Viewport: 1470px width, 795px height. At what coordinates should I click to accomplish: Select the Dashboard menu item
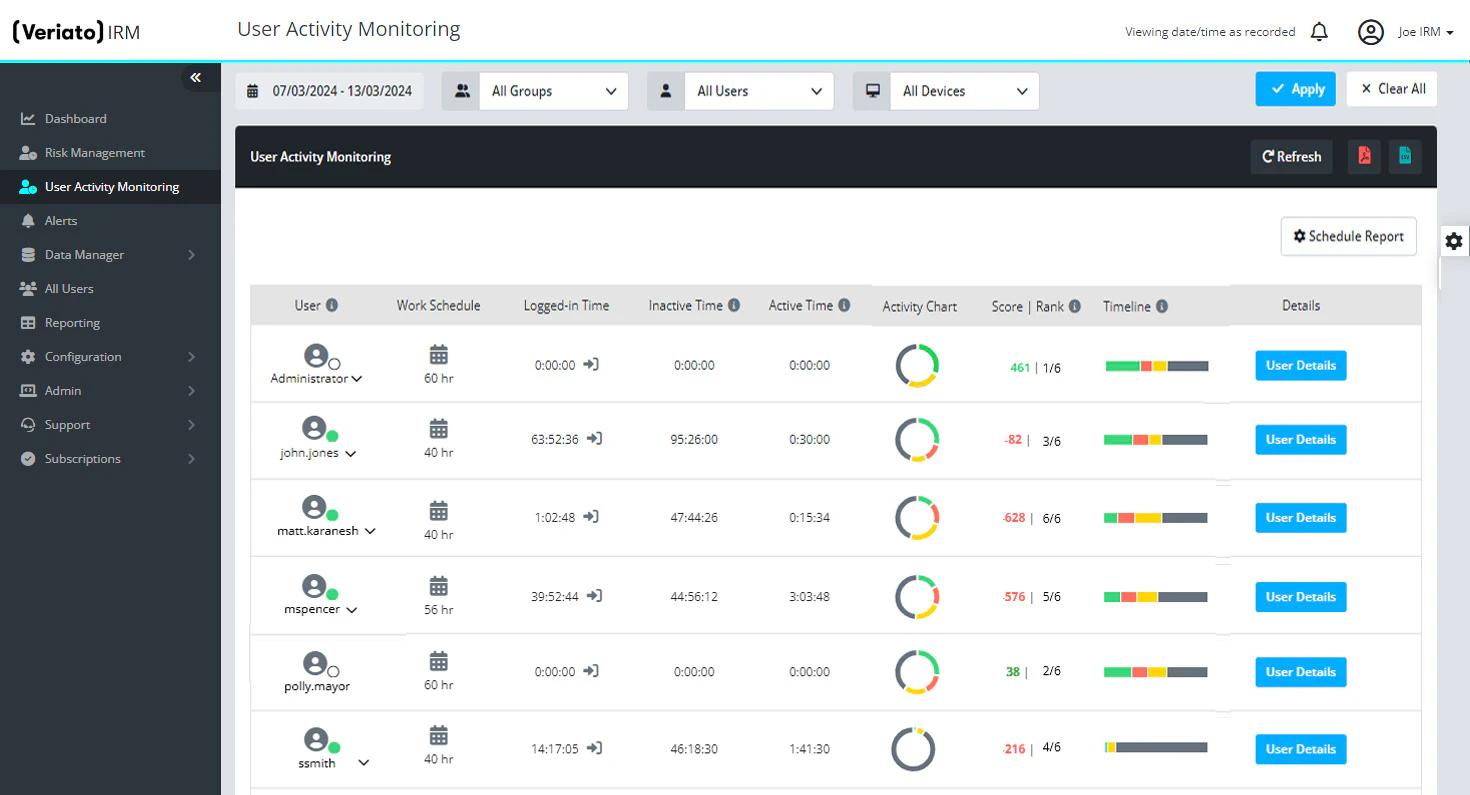tap(76, 118)
